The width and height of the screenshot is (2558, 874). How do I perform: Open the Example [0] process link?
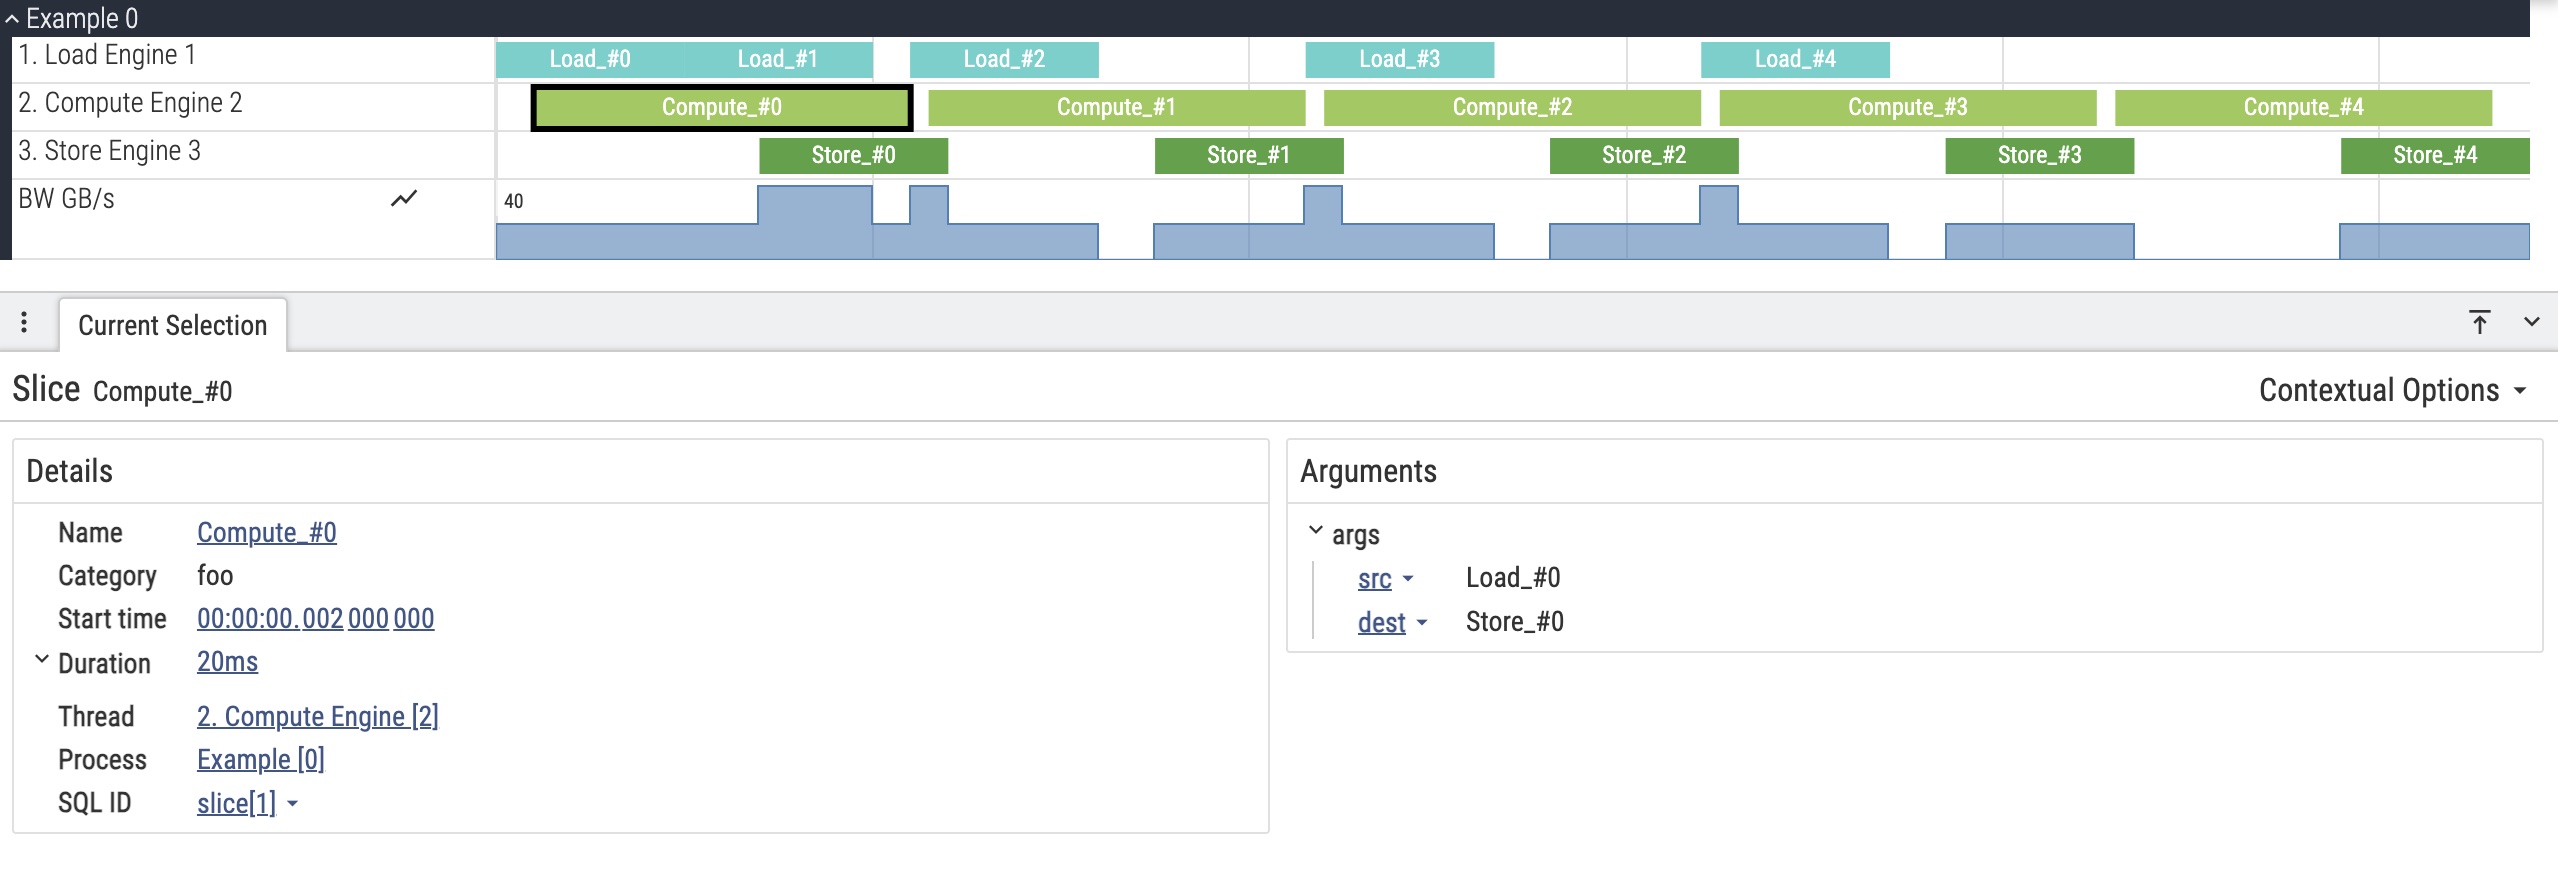pyautogui.click(x=260, y=758)
